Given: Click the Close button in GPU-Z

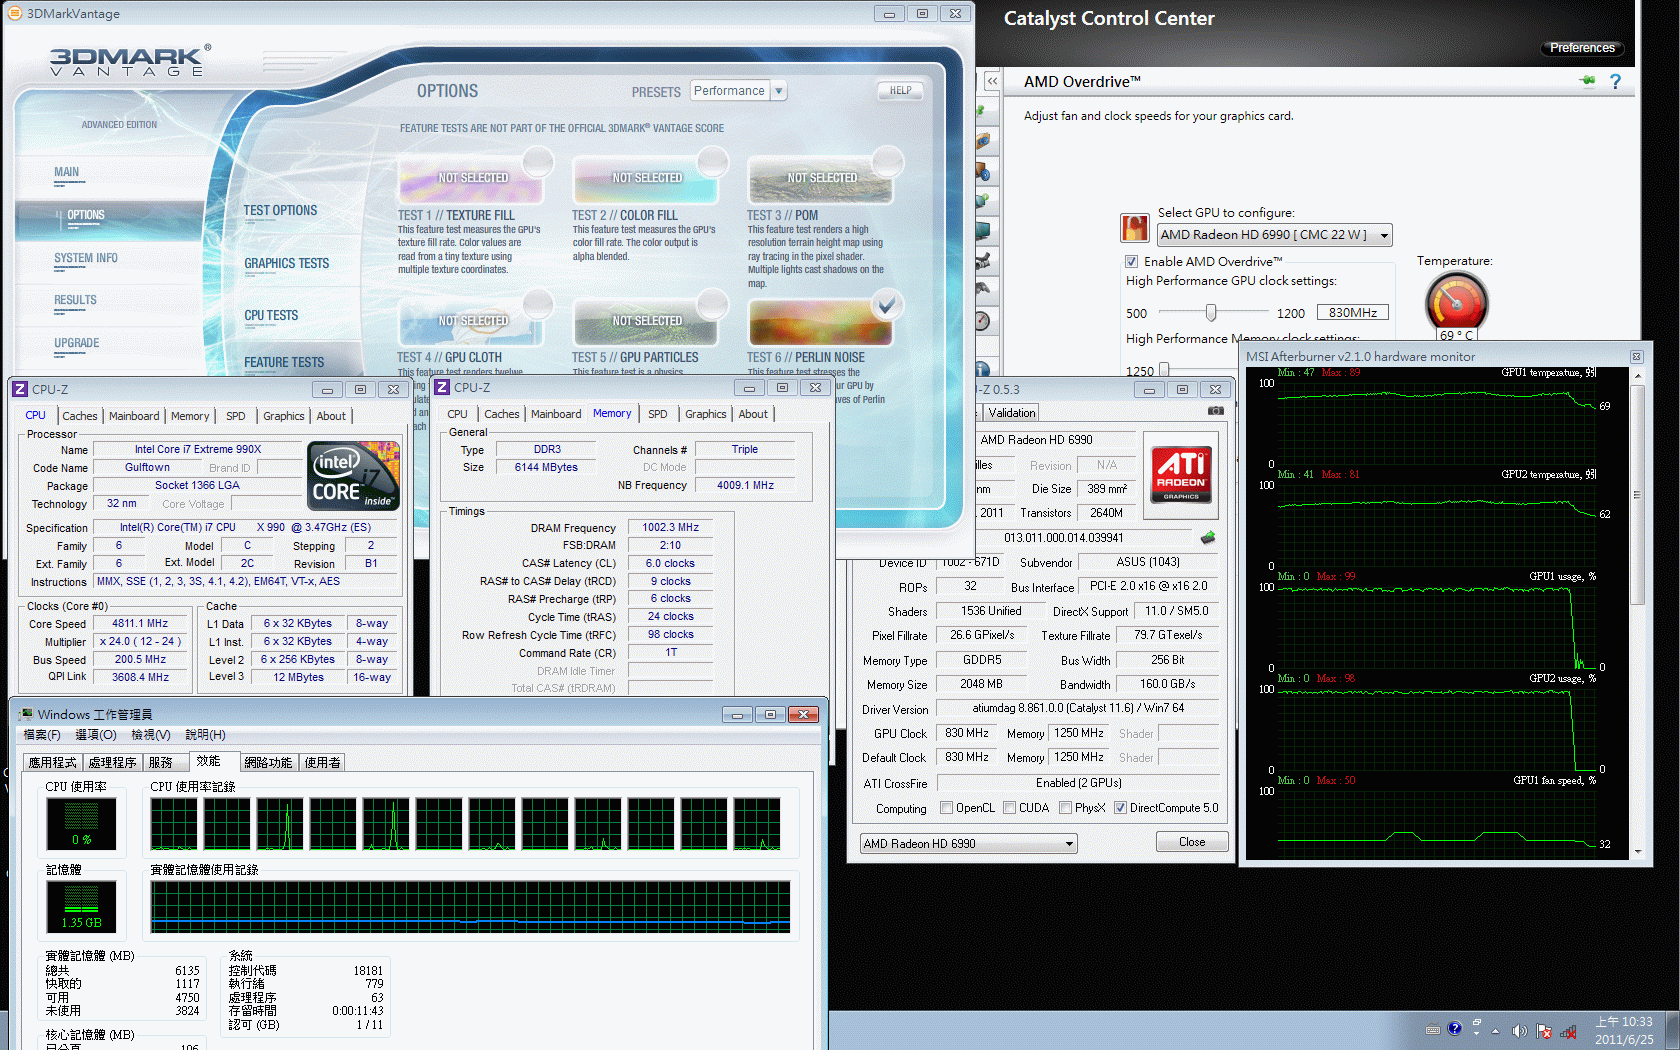Looking at the screenshot, I should tap(1192, 842).
